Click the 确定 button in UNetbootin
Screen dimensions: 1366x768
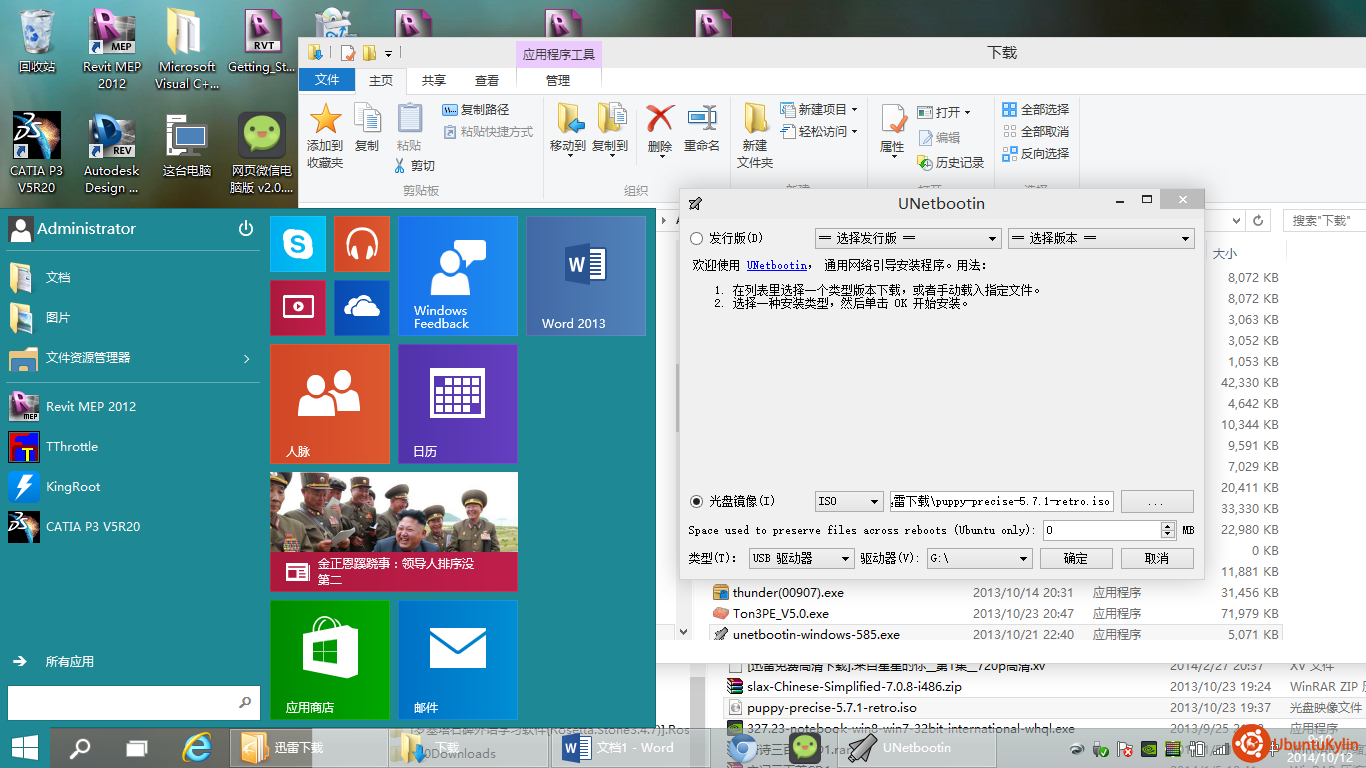1076,558
